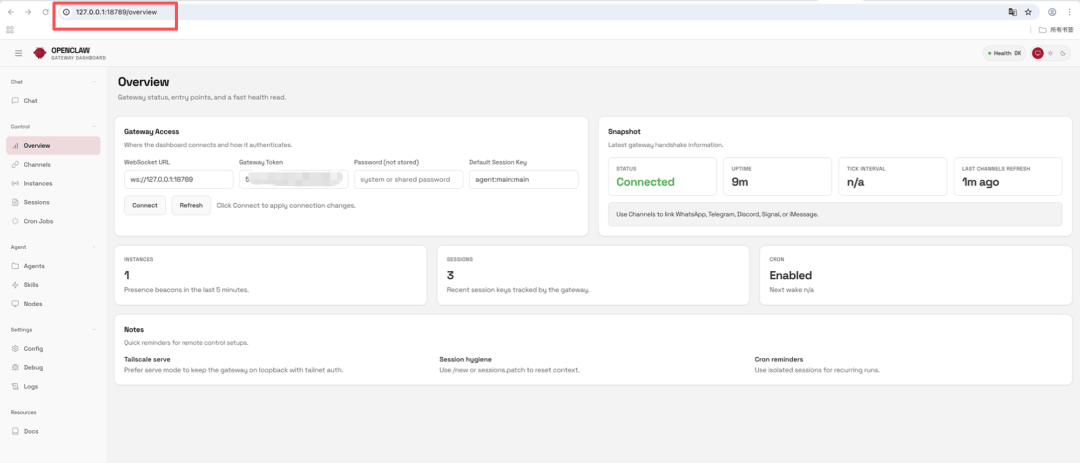Enable light theme with the sun icon
The width and height of the screenshot is (1080, 463).
[1051, 53]
